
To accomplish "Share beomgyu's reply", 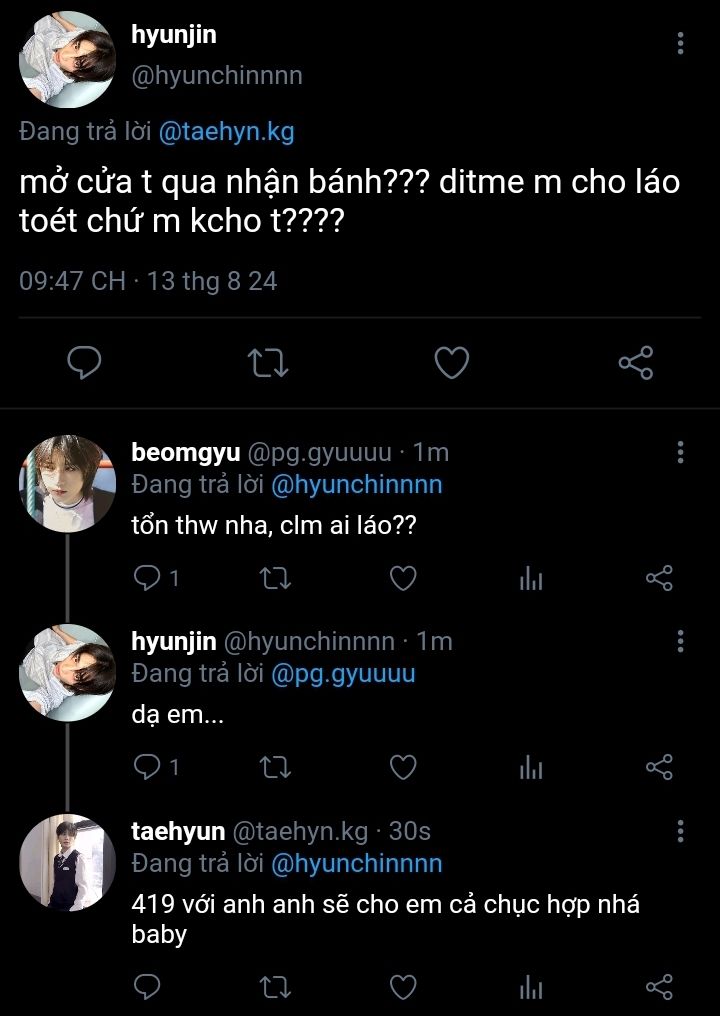I will click(659, 578).
